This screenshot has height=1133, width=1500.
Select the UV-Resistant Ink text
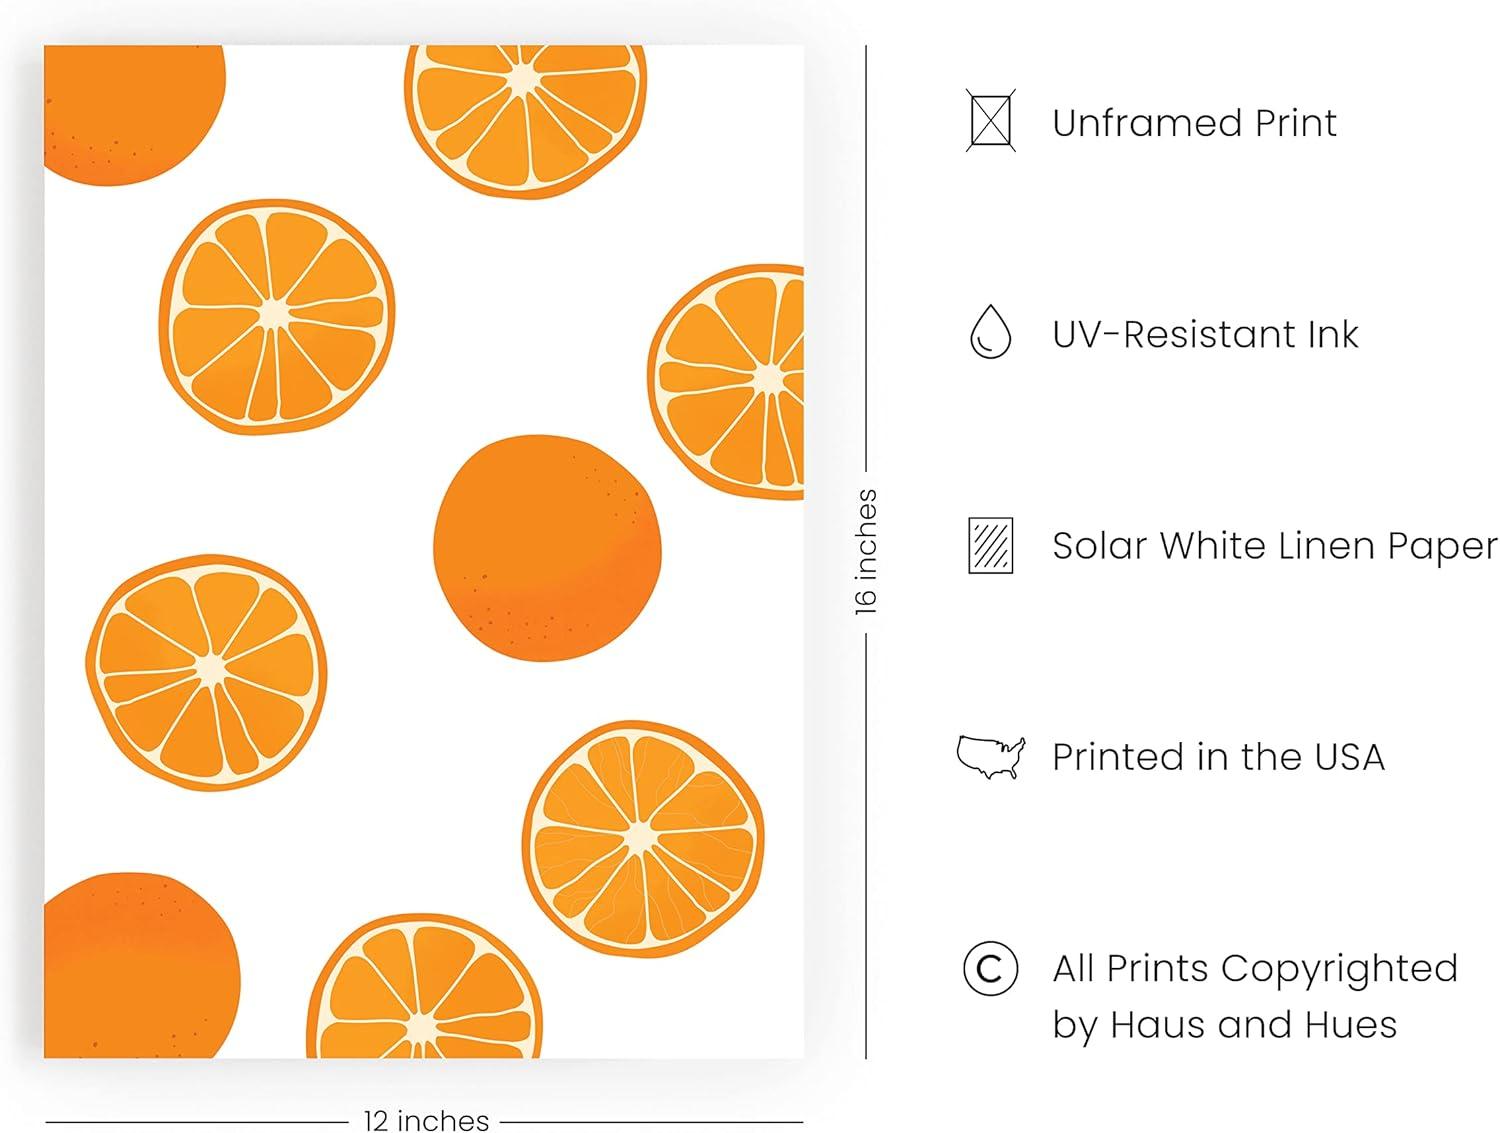1205,334
